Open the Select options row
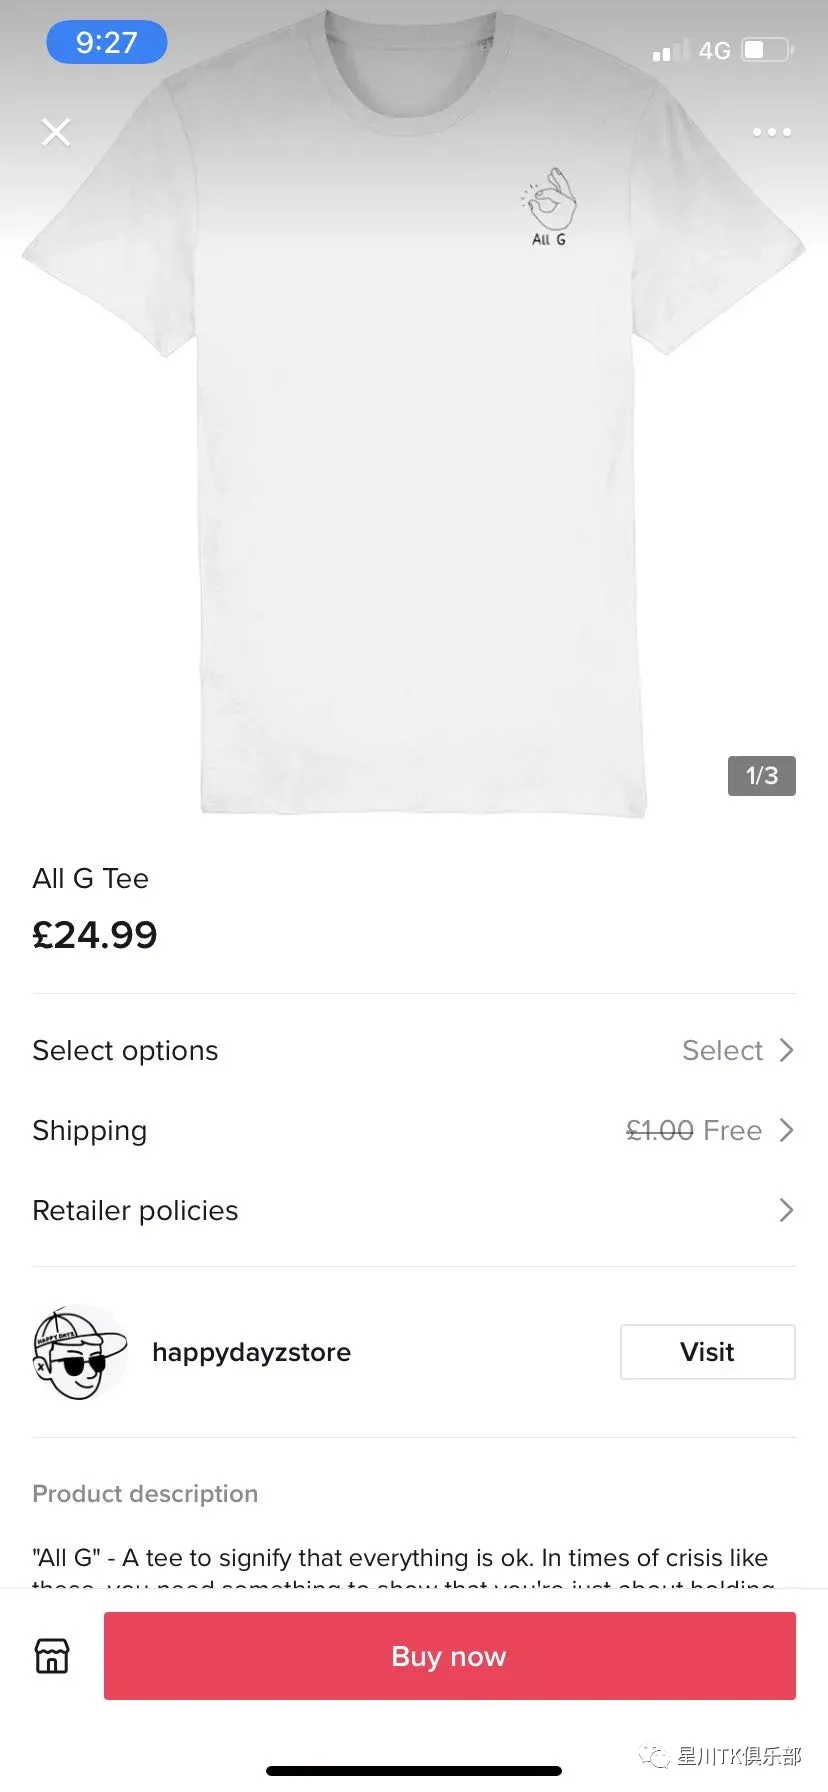 point(414,1050)
